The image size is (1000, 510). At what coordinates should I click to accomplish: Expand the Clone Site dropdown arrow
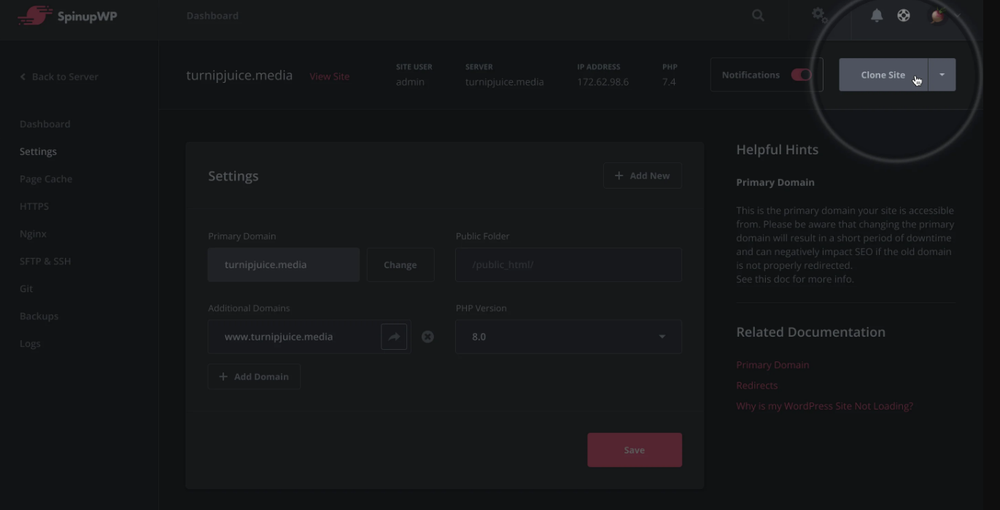click(x=942, y=75)
